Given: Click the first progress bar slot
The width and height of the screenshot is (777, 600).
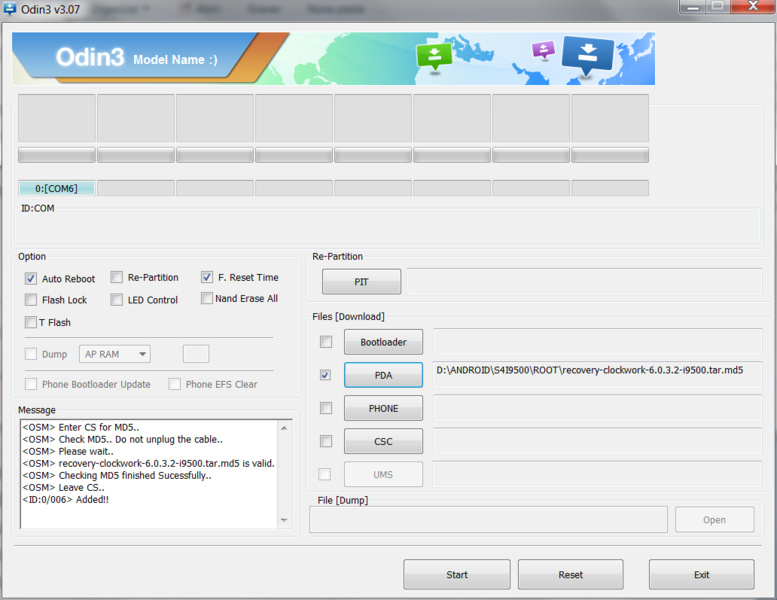Looking at the screenshot, I should pos(56,155).
